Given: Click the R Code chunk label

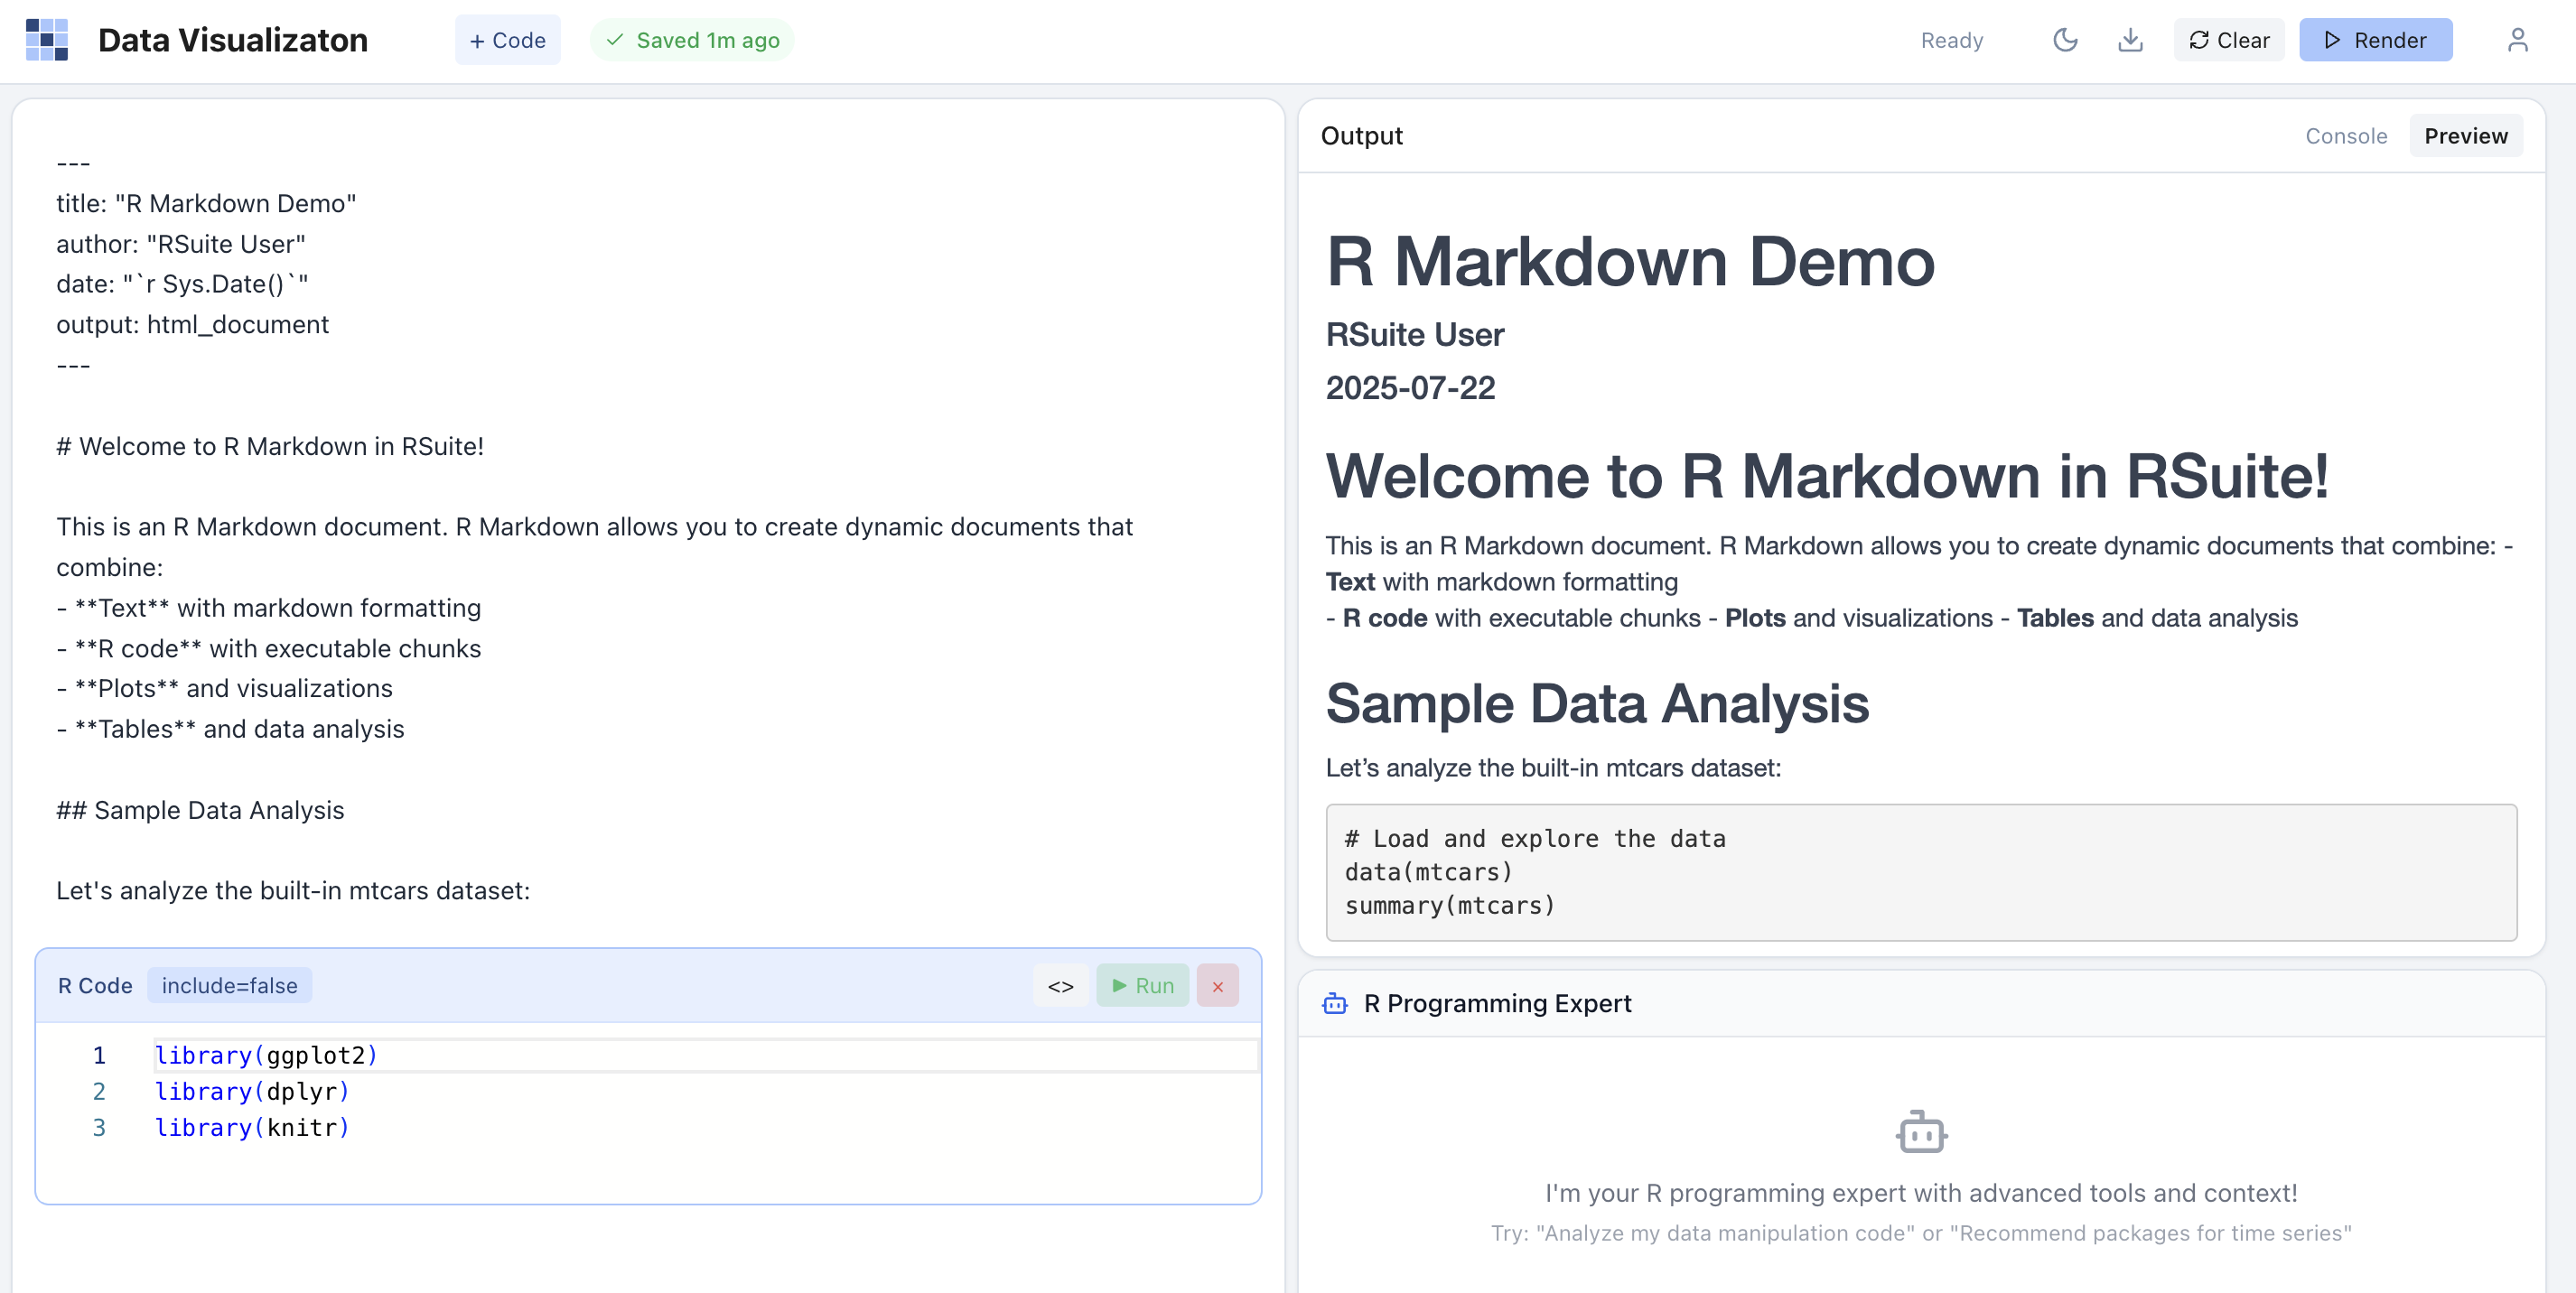Looking at the screenshot, I should [x=95, y=985].
